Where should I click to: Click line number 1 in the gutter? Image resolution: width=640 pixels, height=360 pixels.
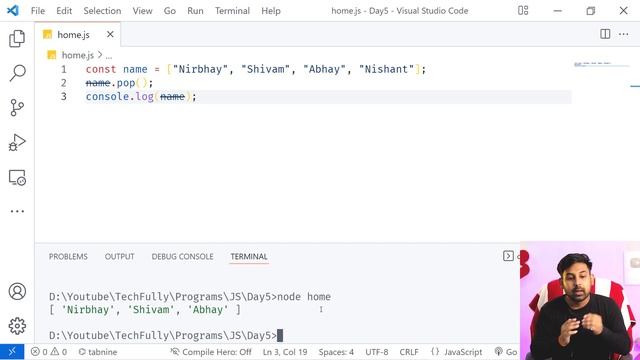[x=64, y=69]
